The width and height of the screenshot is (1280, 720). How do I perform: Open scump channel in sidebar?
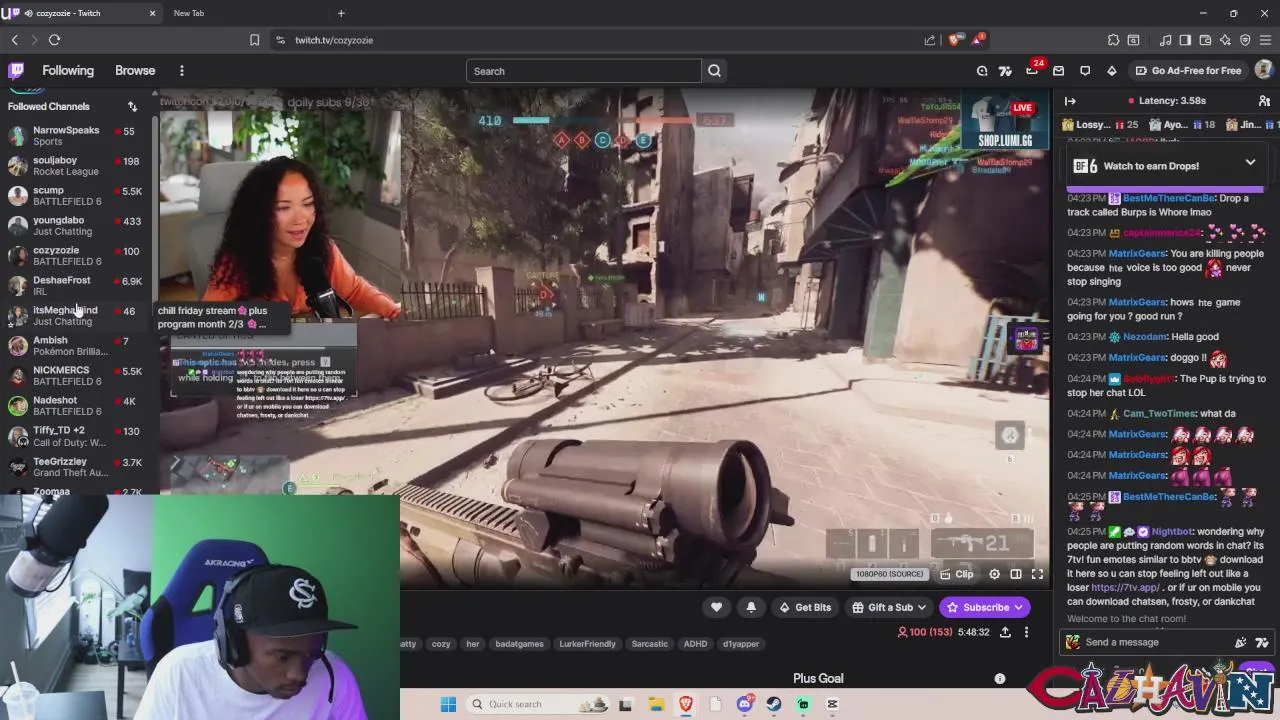click(75, 196)
